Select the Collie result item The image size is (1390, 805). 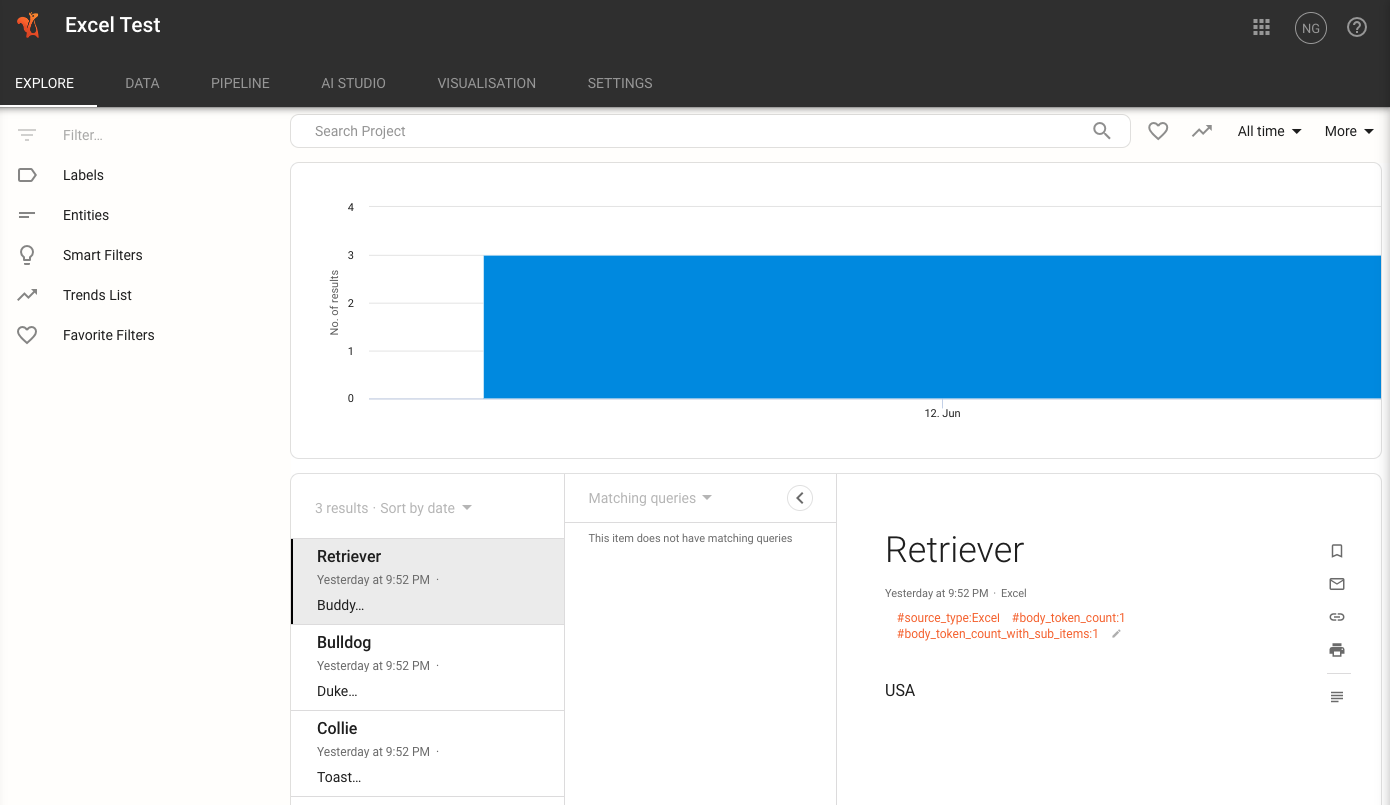pos(427,753)
